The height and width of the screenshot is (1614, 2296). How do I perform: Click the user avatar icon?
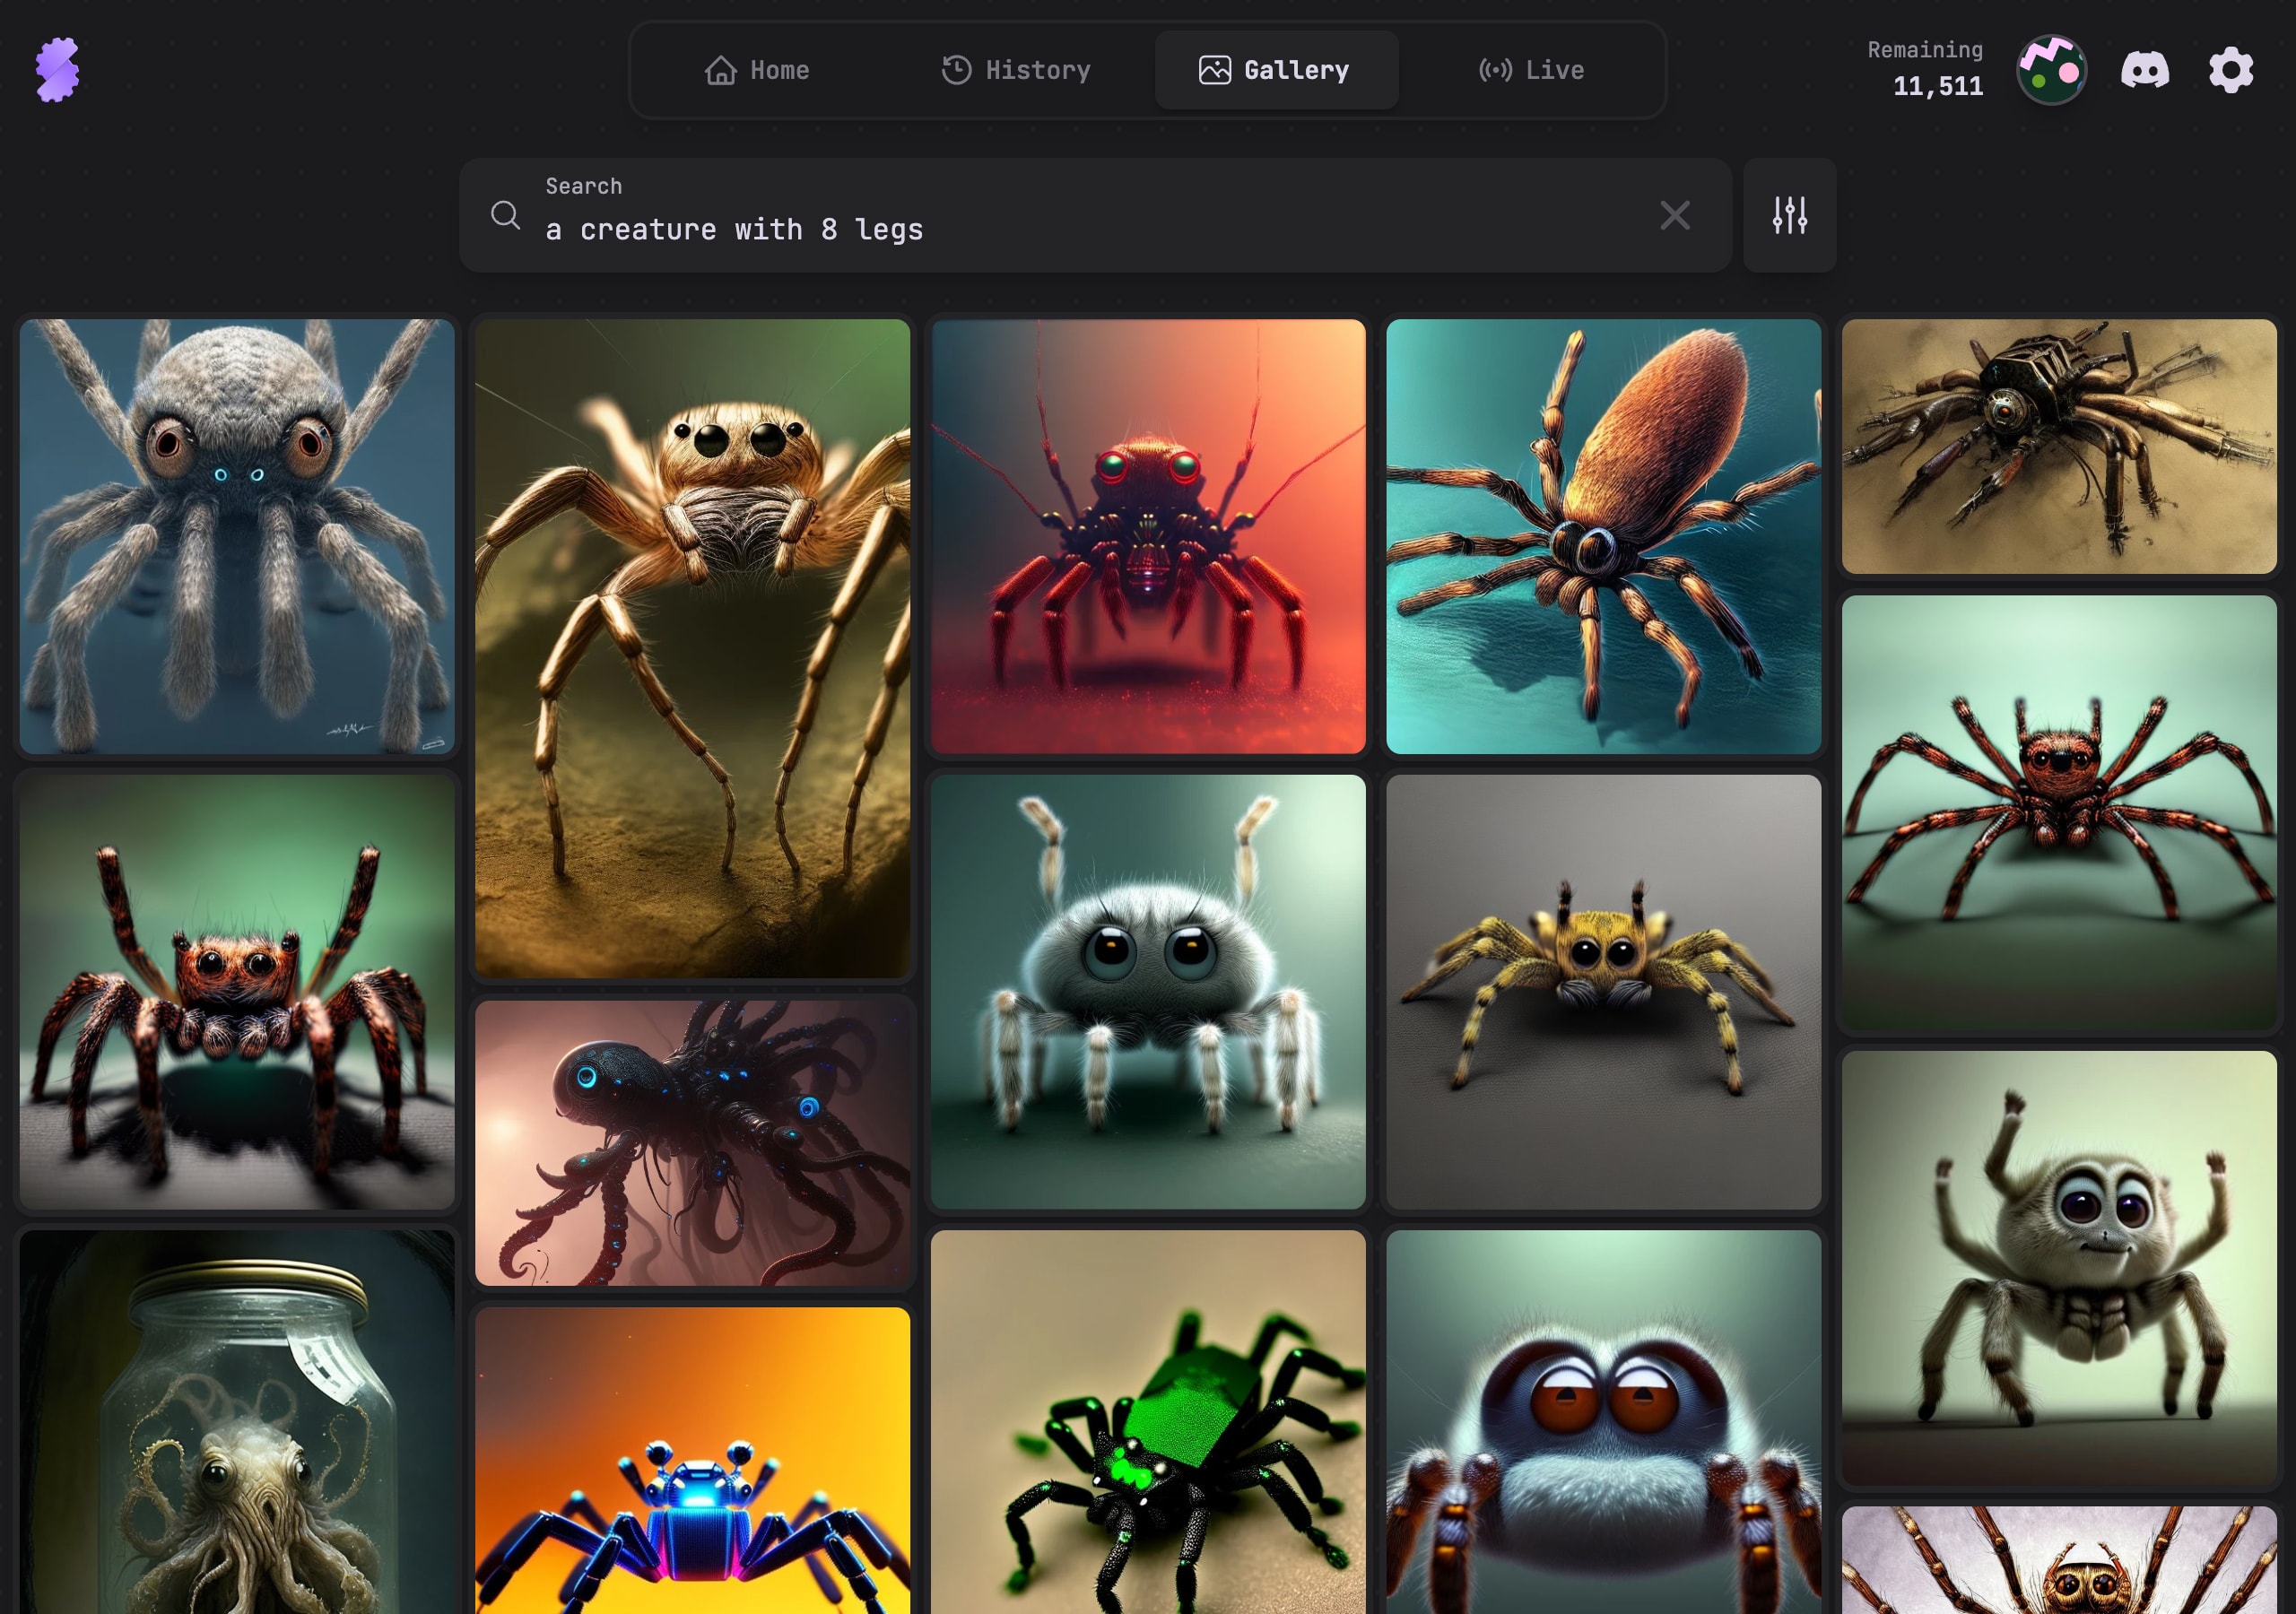(x=2051, y=70)
